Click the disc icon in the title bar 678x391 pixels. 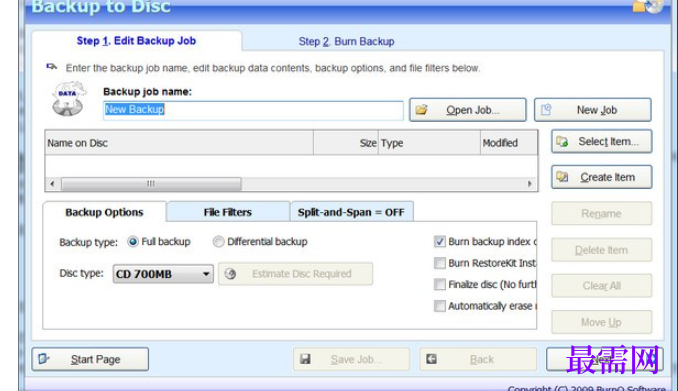649,6
